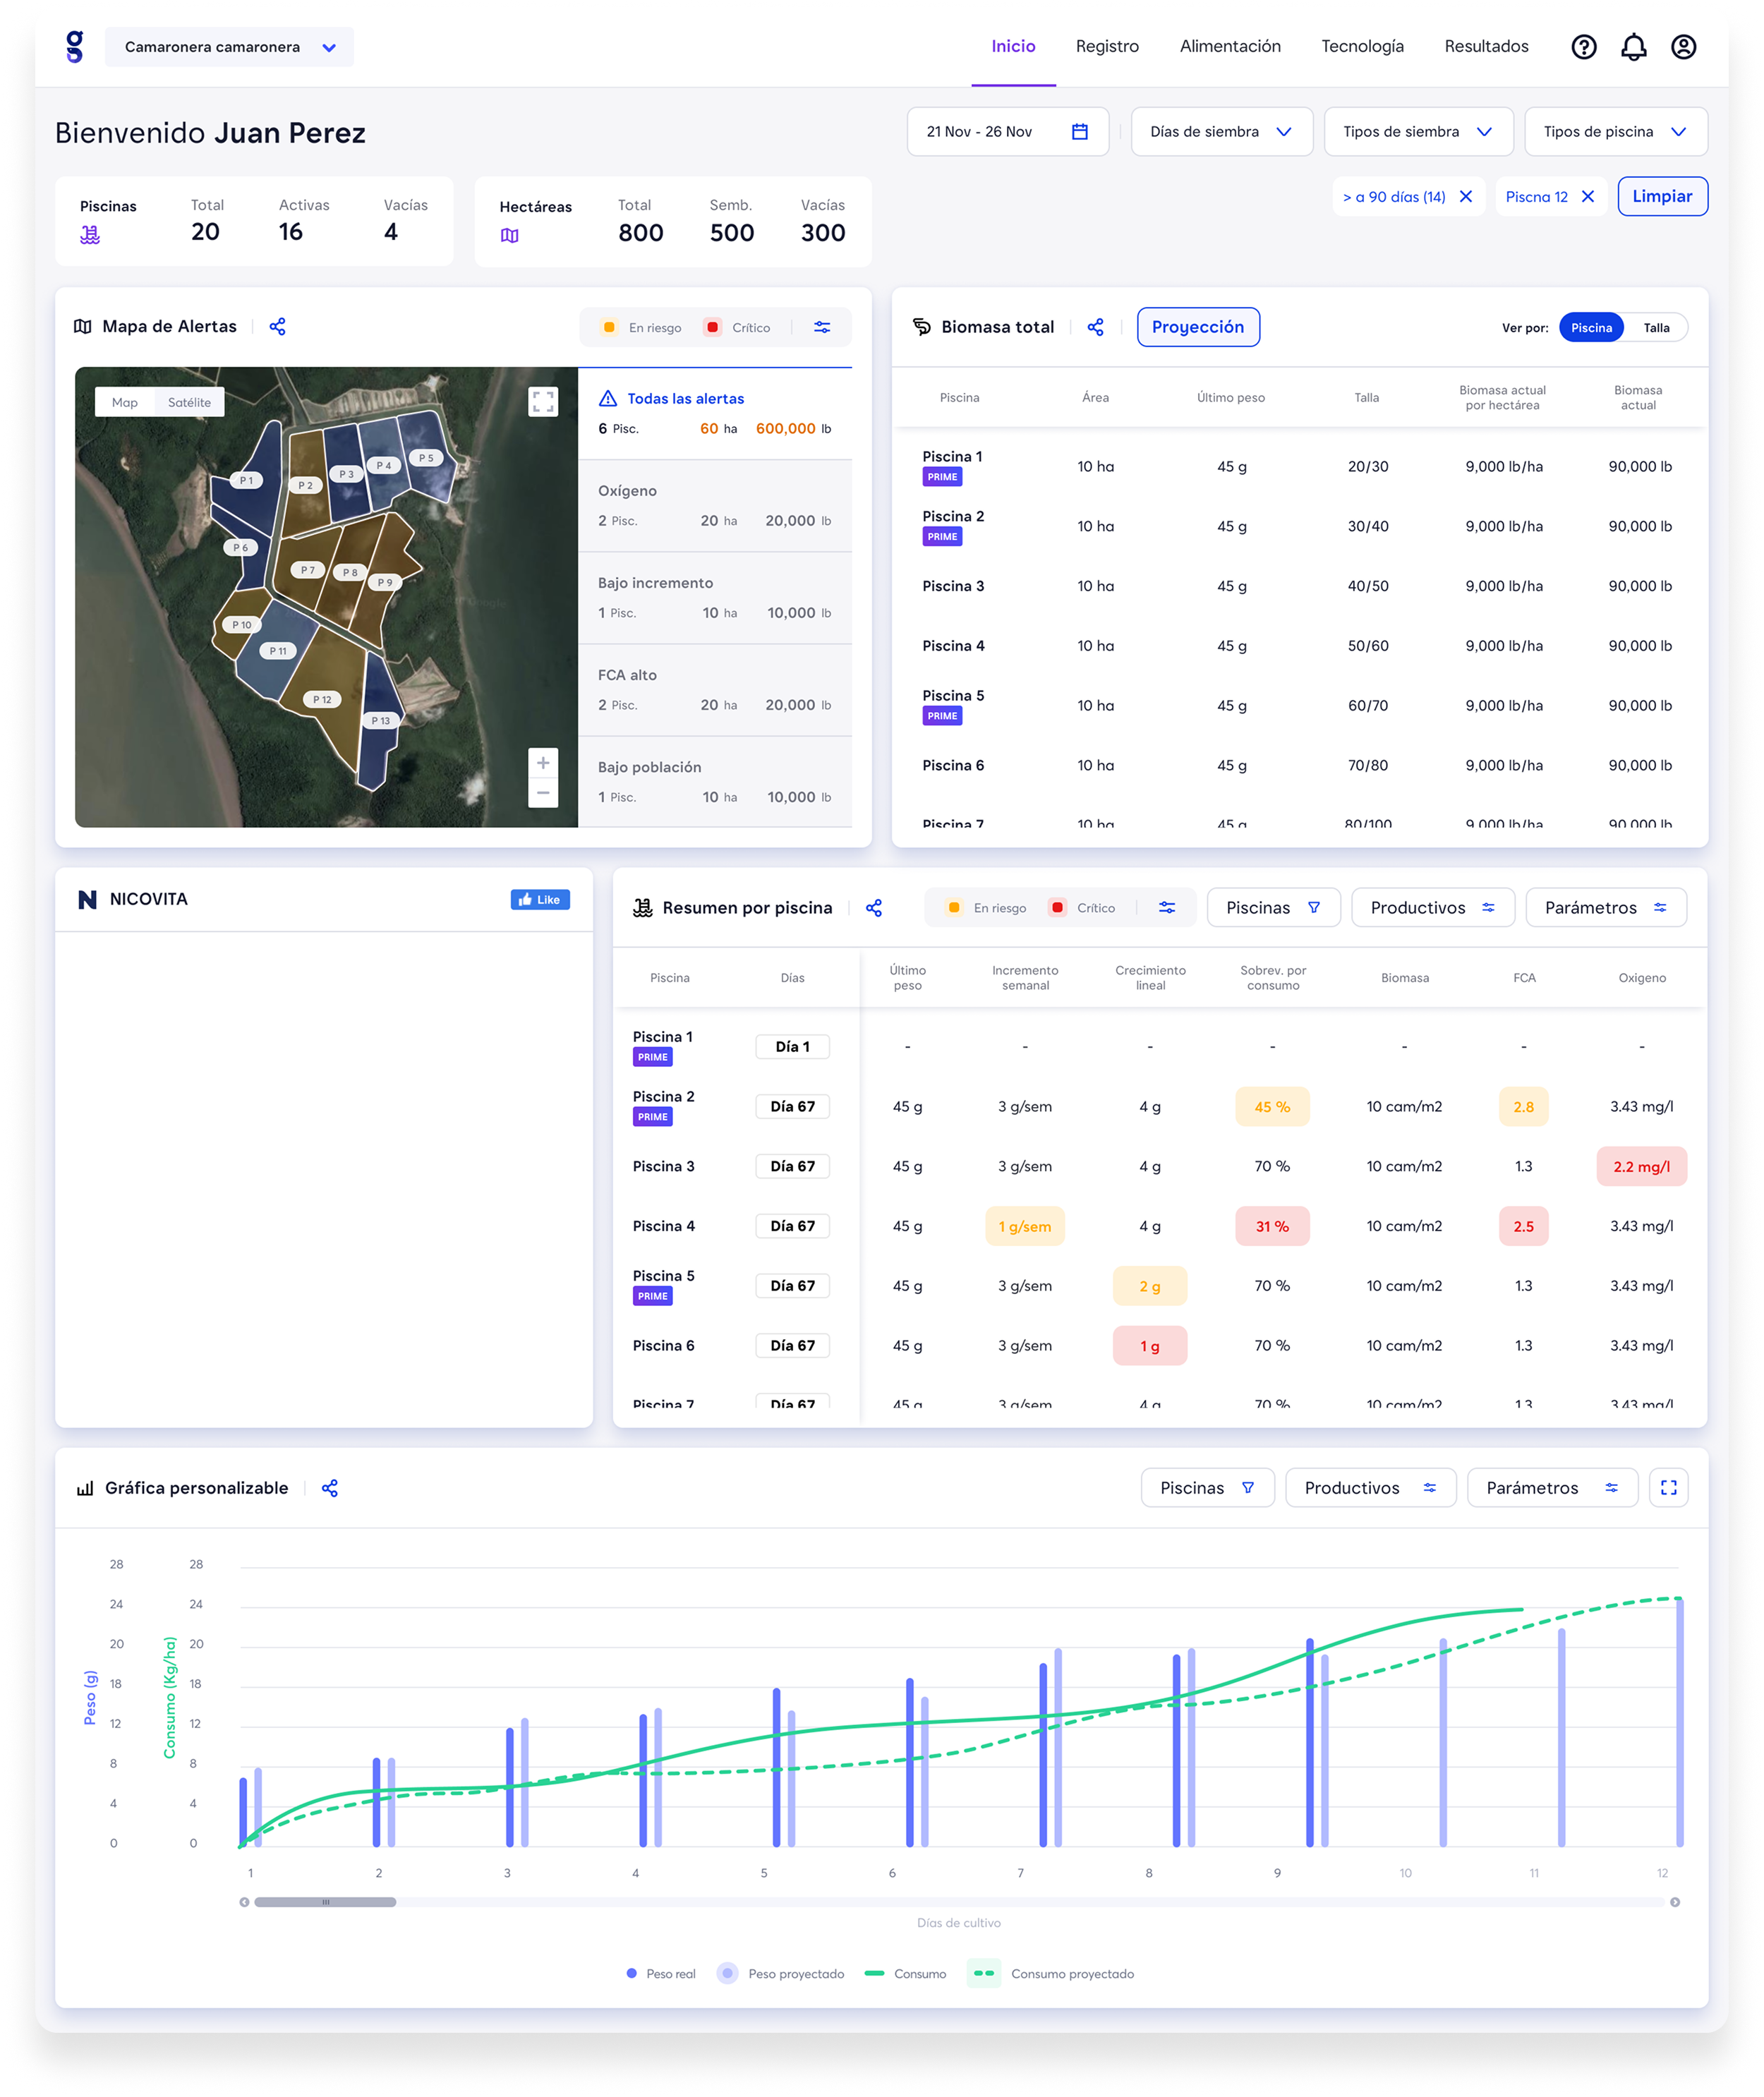Open the user profile icon
1764x2097 pixels.
click(1683, 47)
